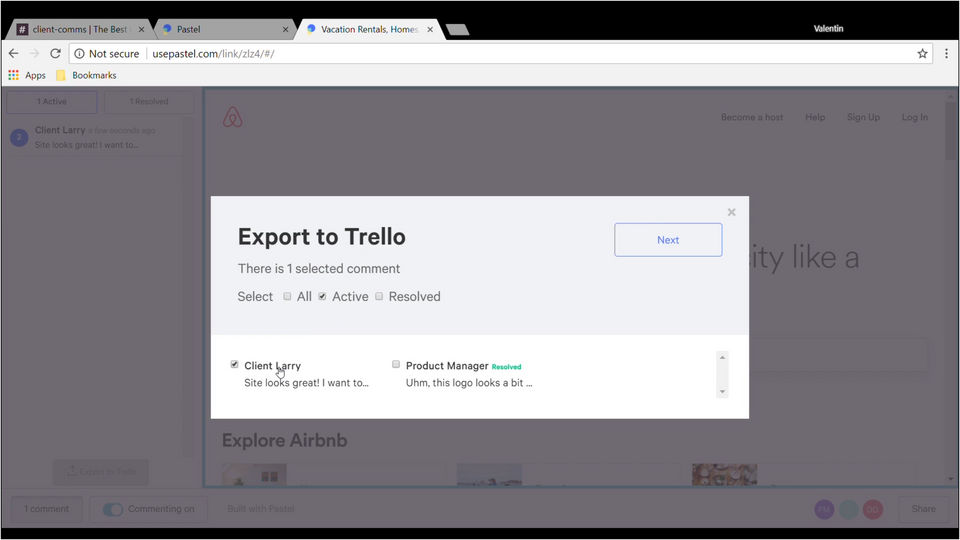Click the Export to Trello sidebar button

(x=101, y=471)
